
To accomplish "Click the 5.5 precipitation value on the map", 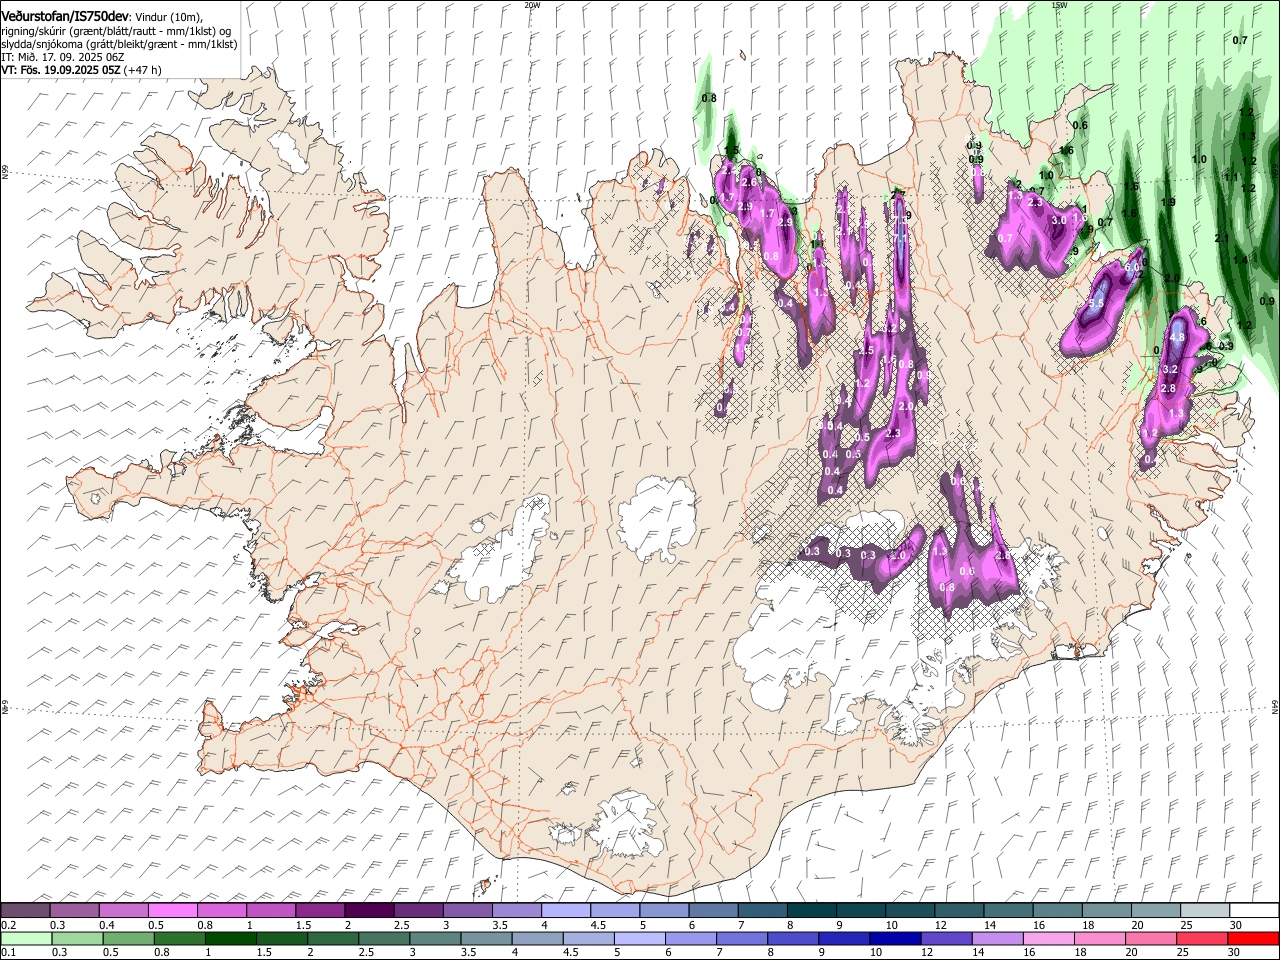I will [1095, 303].
